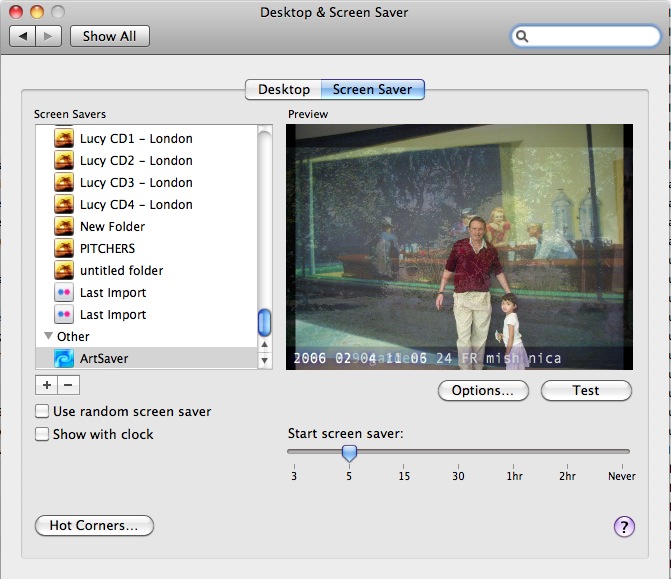Select the ArtSaver row

click(147, 358)
